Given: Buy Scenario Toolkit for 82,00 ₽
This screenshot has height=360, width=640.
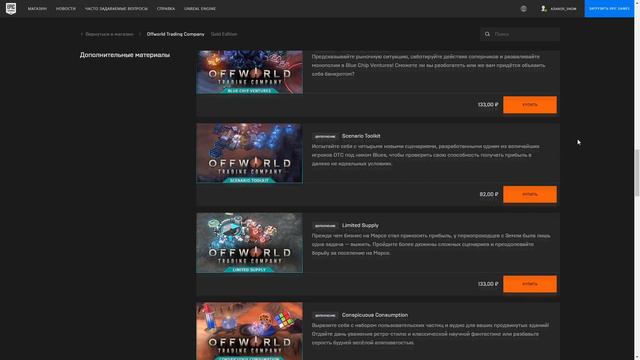Looking at the screenshot, I should (x=530, y=194).
